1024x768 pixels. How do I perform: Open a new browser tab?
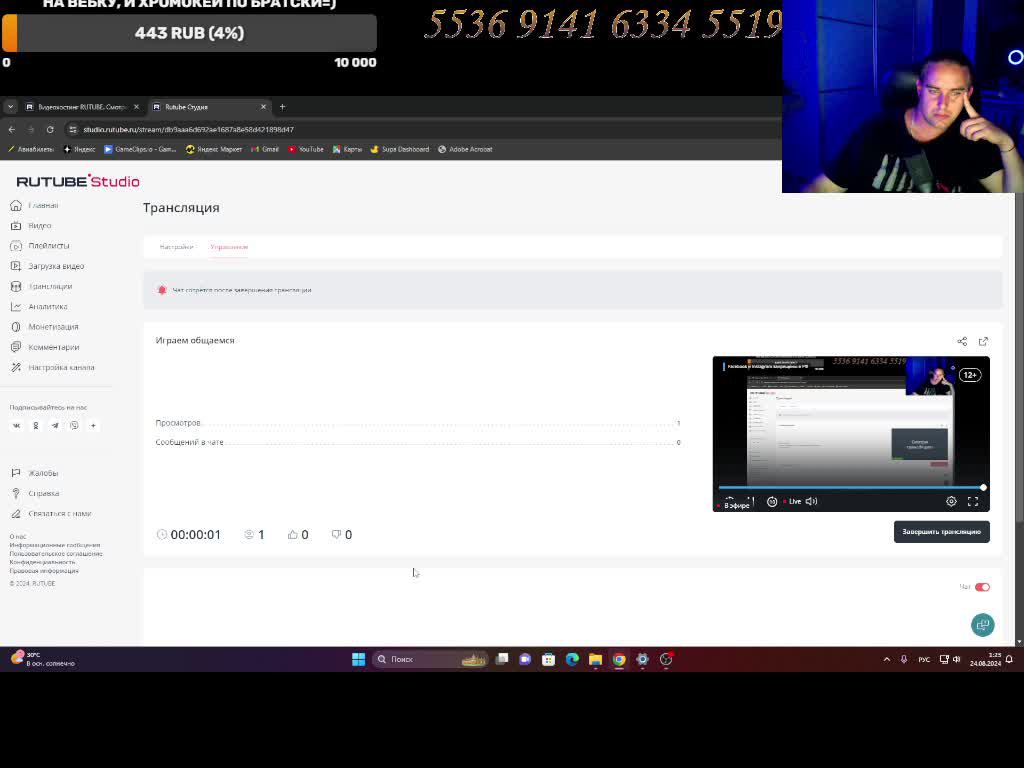[x=283, y=107]
